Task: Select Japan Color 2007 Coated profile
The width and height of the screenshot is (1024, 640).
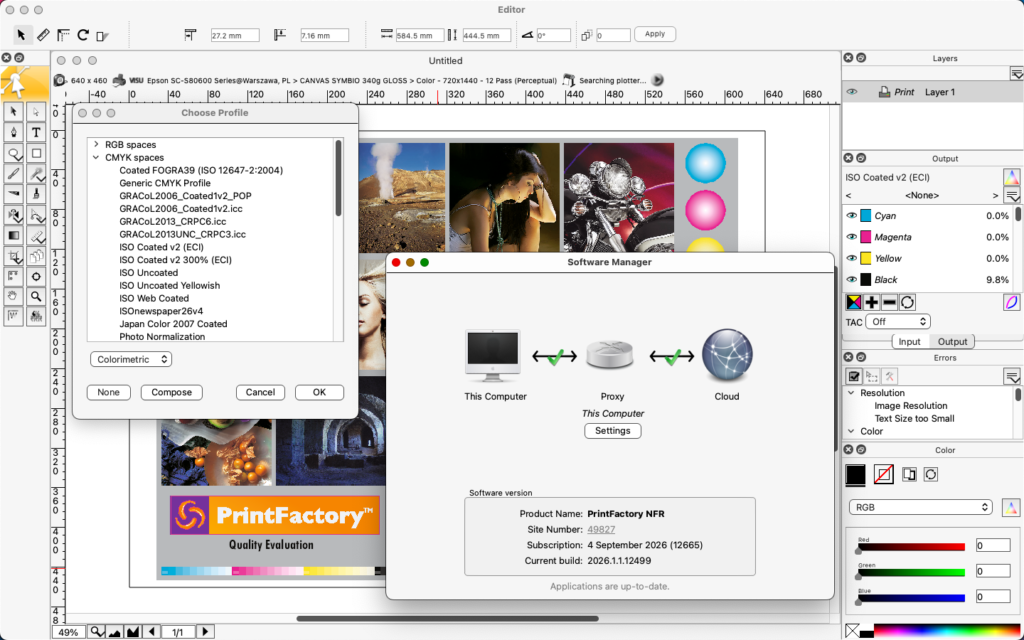Action: 173,324
